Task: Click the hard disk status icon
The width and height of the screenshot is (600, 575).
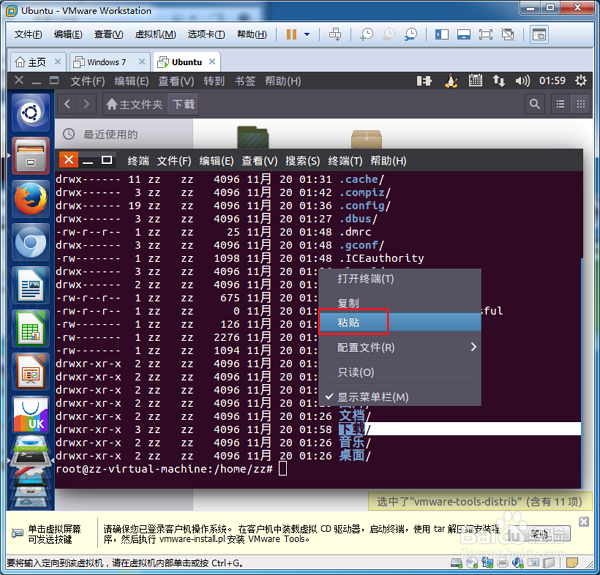Action: point(456,563)
